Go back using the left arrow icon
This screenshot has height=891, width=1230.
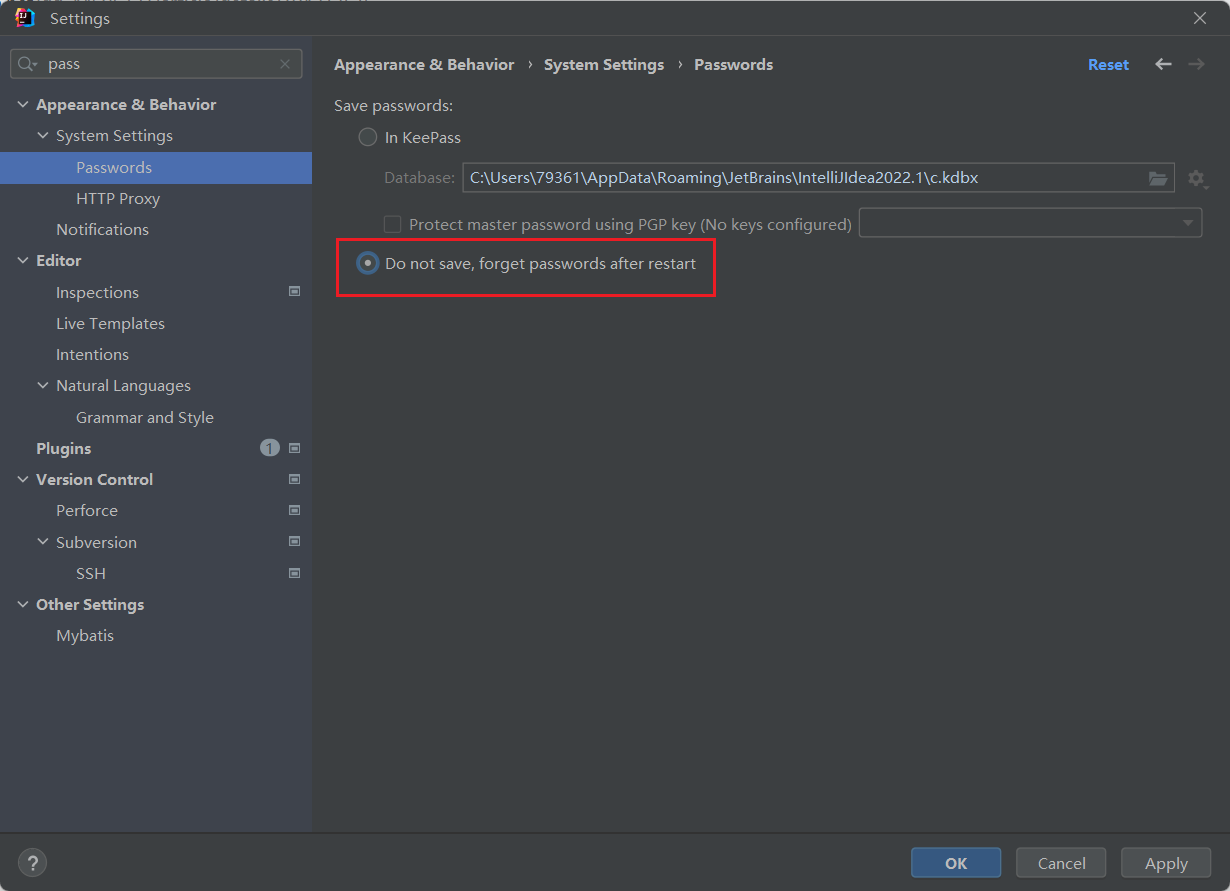click(x=1163, y=64)
